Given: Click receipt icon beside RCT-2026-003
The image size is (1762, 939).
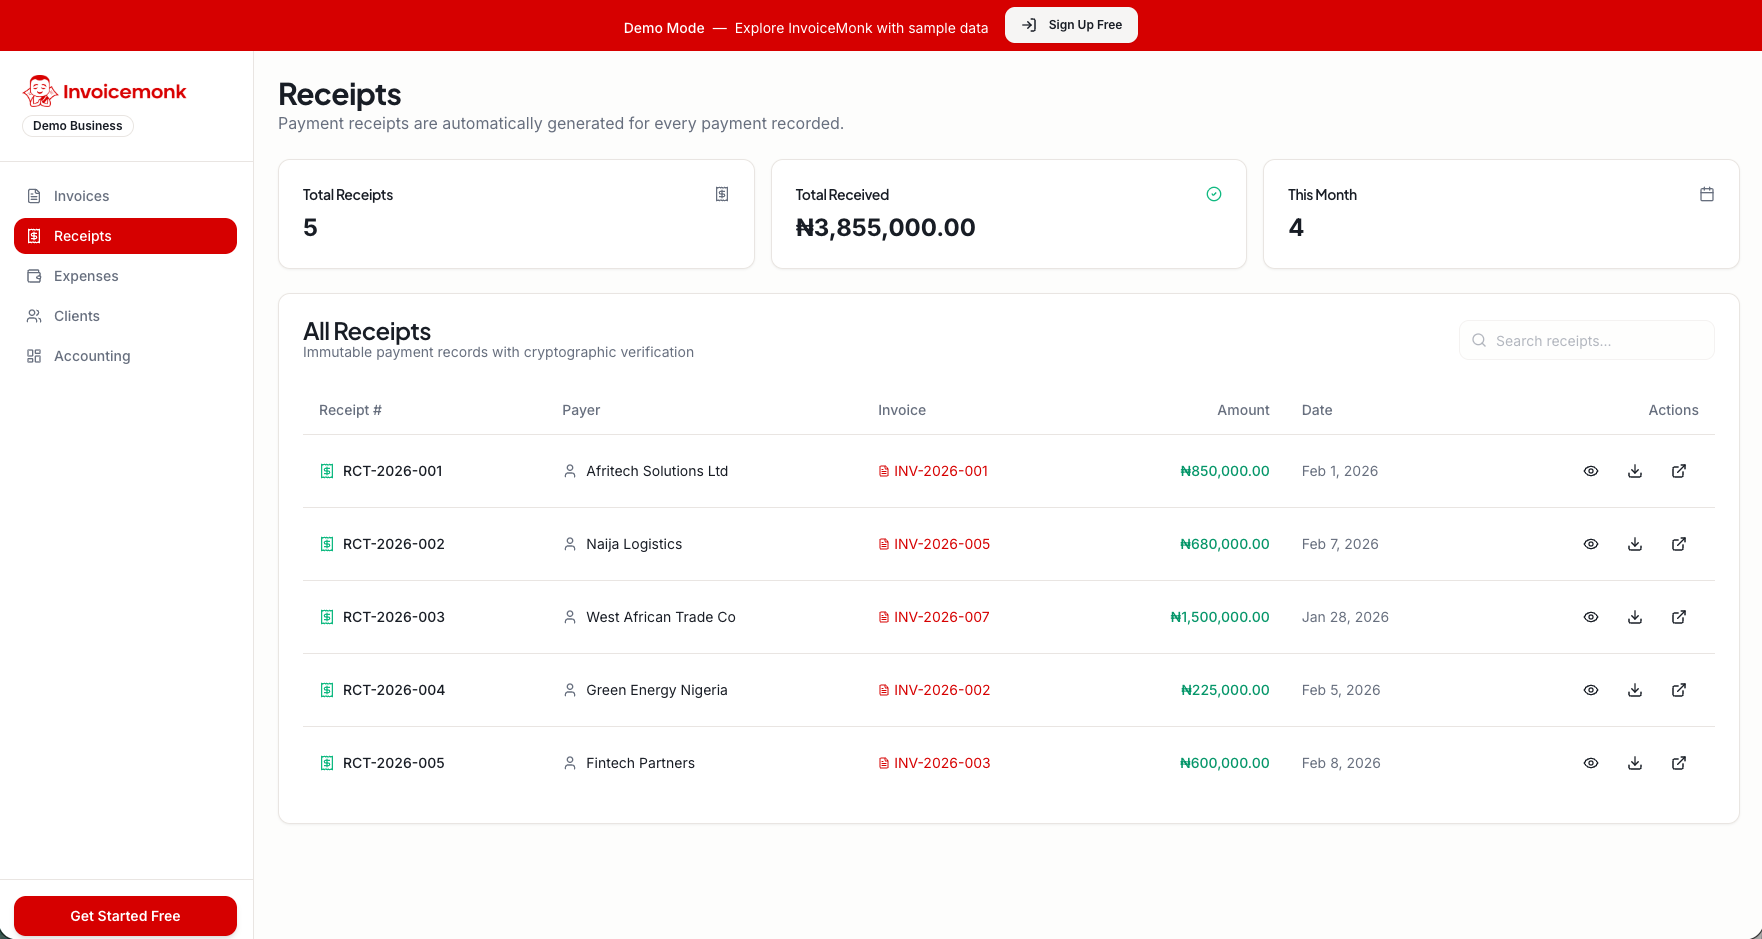Looking at the screenshot, I should tap(327, 617).
